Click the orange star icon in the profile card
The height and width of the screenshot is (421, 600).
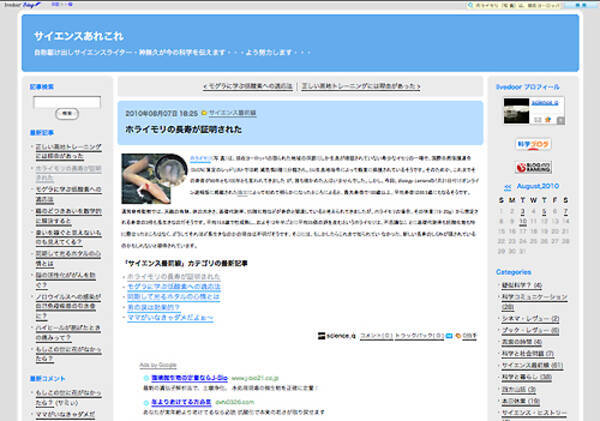click(x=548, y=120)
